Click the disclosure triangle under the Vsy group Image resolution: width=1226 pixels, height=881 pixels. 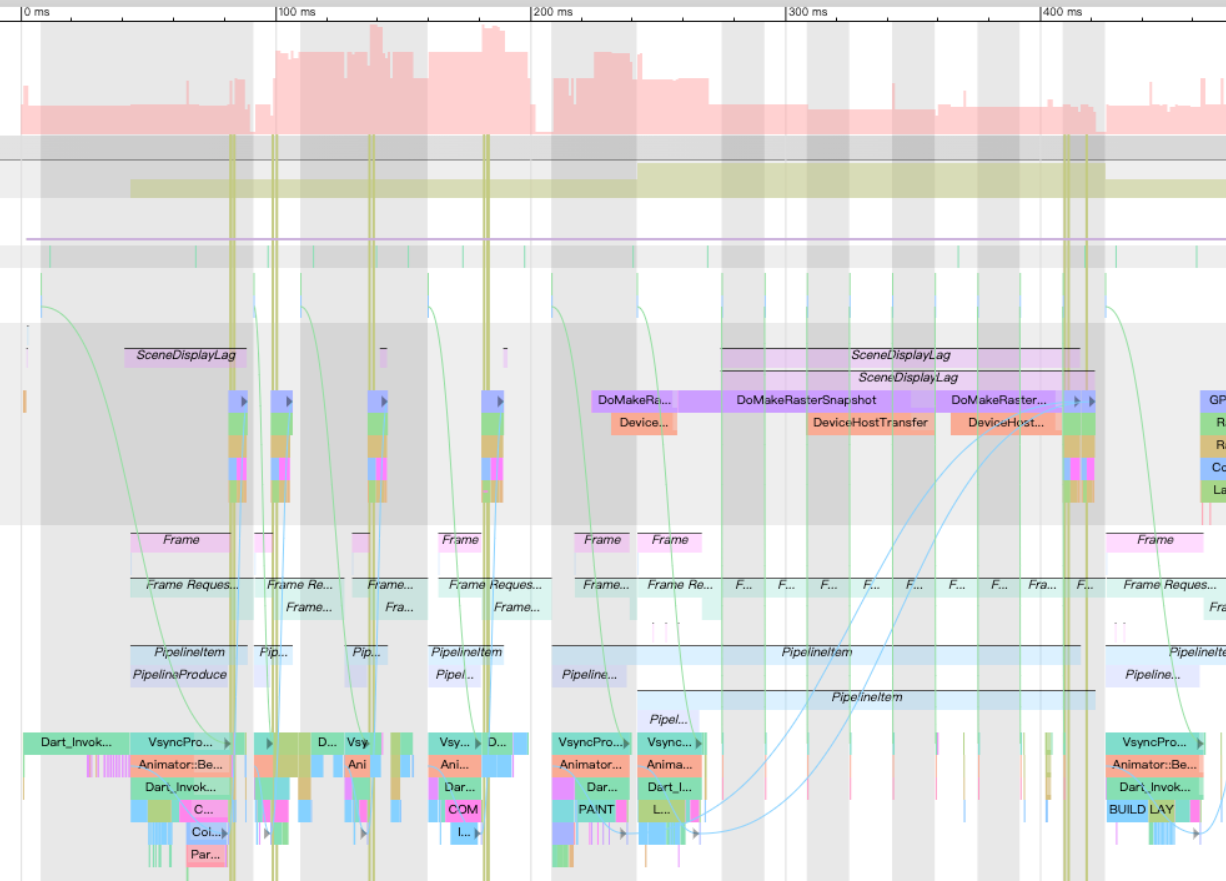tap(364, 833)
